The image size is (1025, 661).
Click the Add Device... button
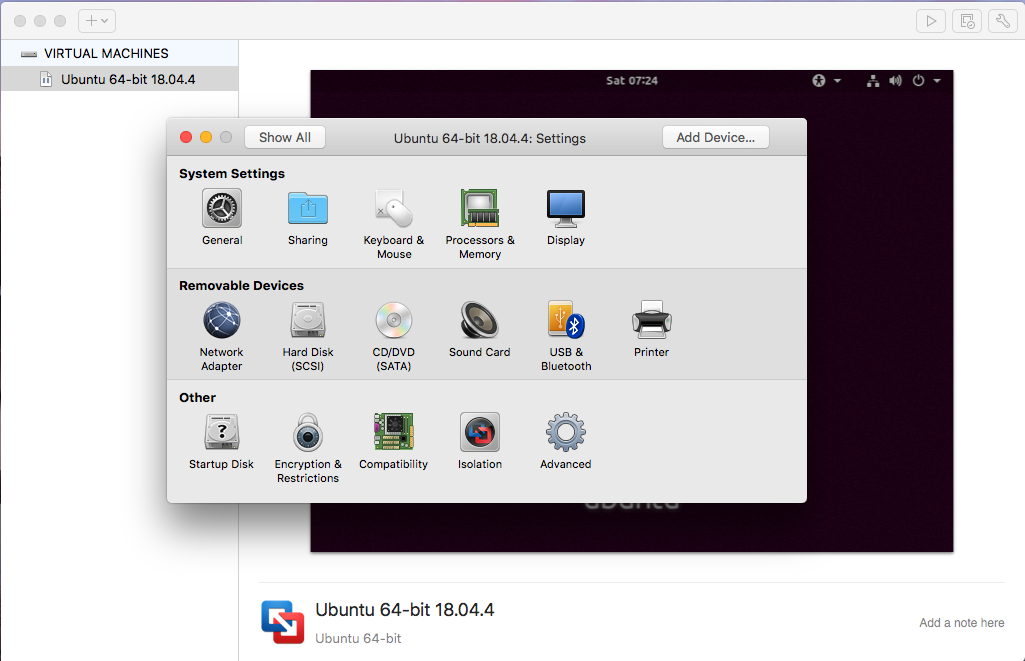716,137
